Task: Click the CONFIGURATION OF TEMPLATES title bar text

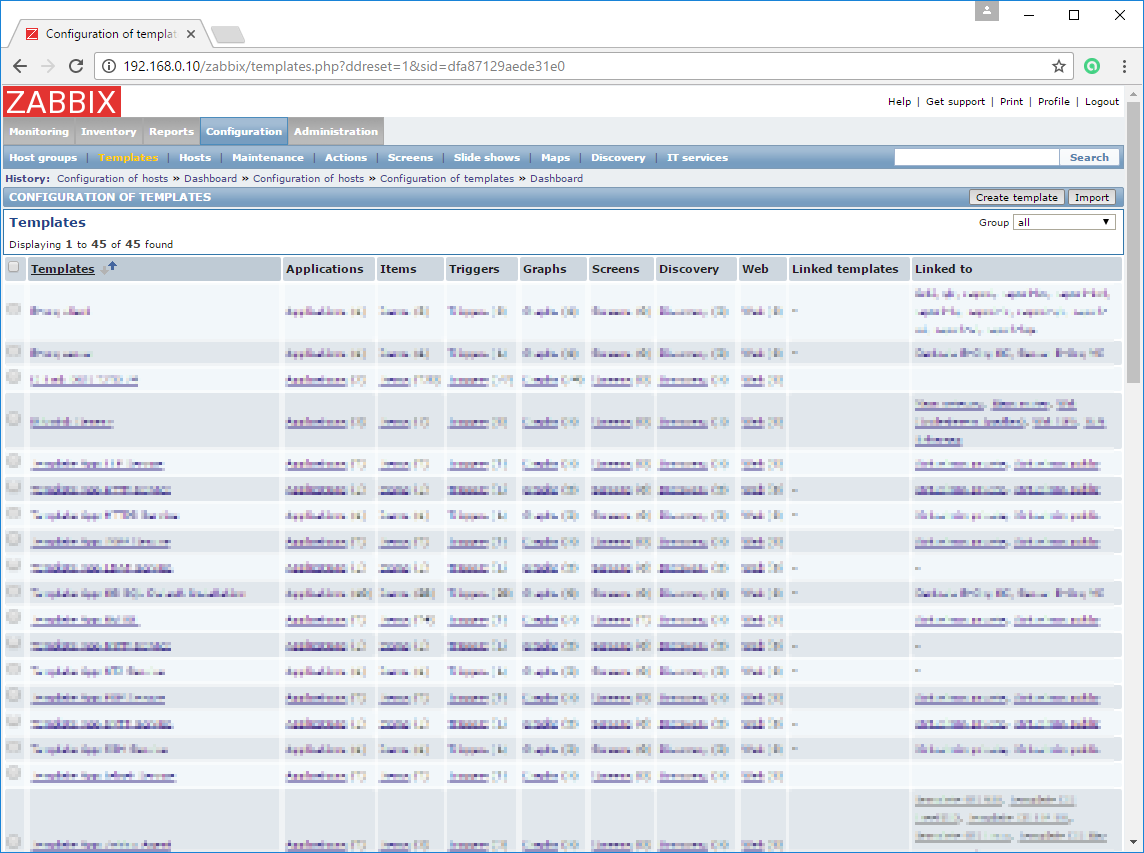Action: pyautogui.click(x=110, y=197)
